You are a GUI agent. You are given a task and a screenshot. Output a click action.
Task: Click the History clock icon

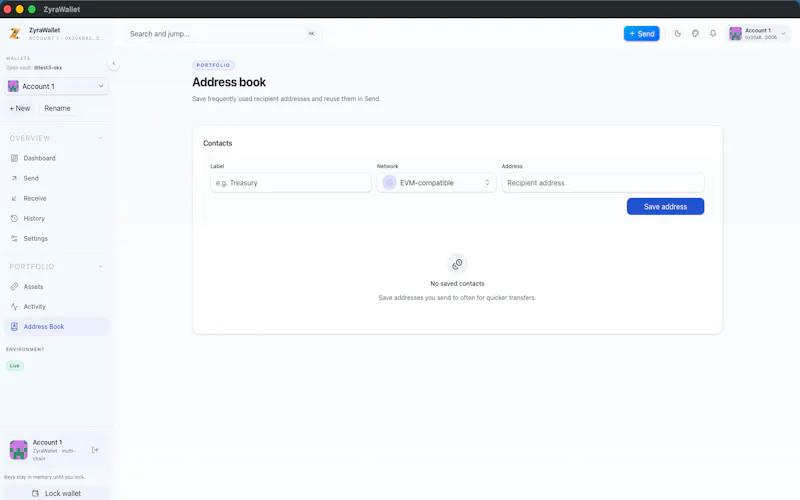[14, 218]
